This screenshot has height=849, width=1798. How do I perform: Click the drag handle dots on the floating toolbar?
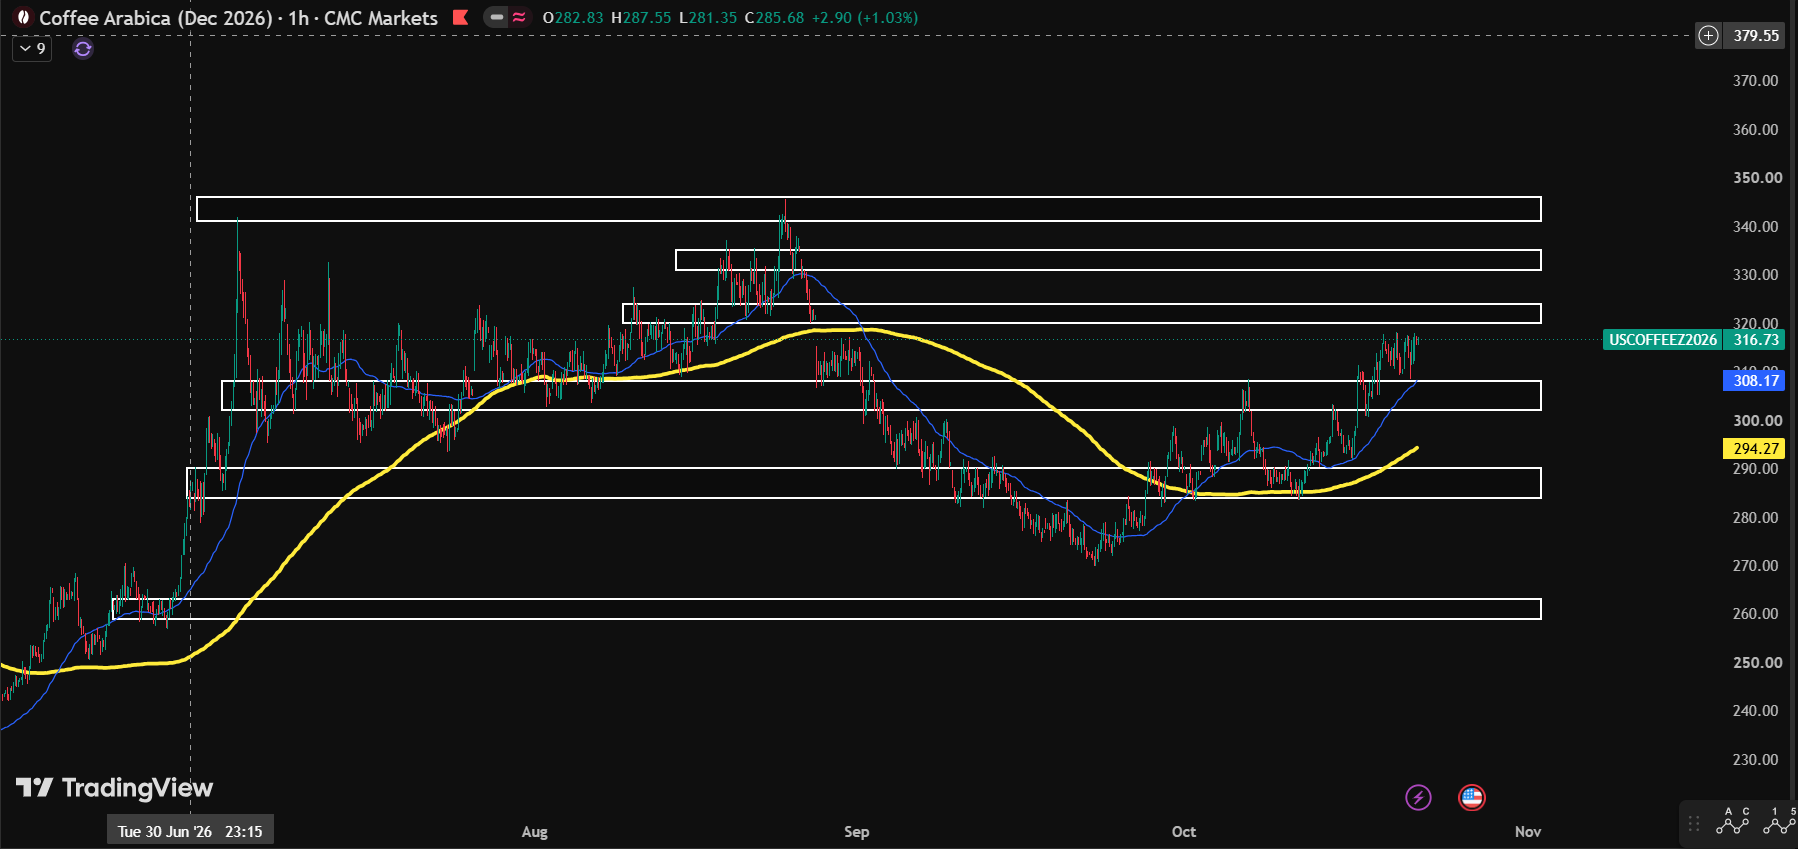(x=1694, y=824)
